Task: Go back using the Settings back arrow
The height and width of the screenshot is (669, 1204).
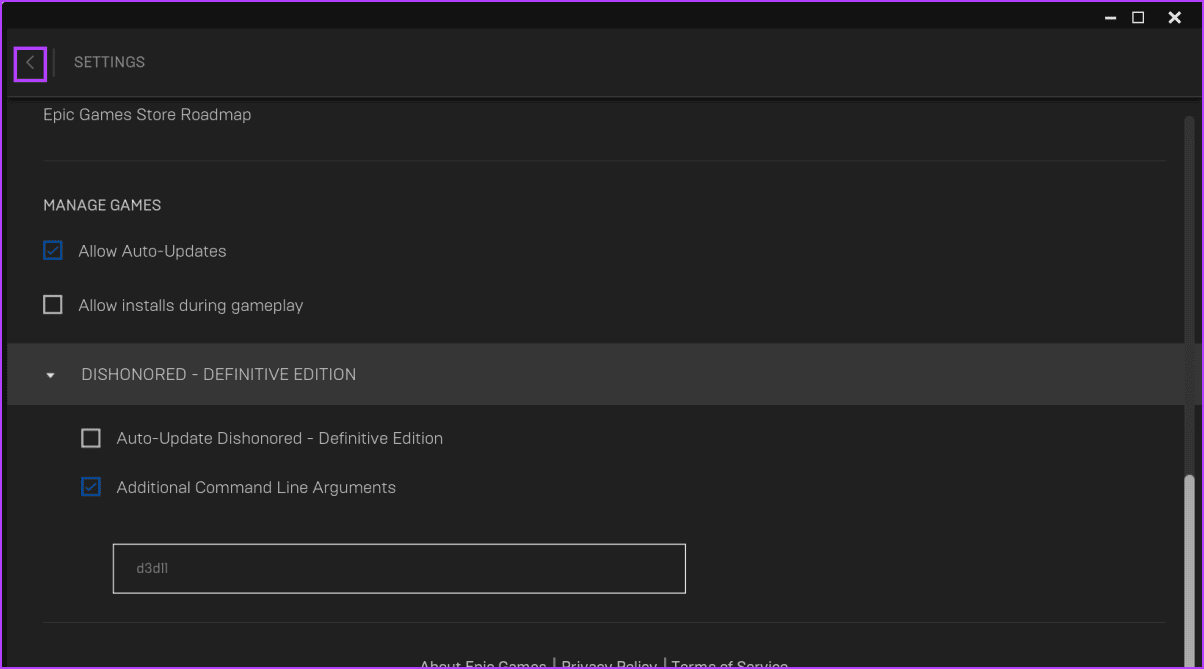Action: [x=30, y=63]
